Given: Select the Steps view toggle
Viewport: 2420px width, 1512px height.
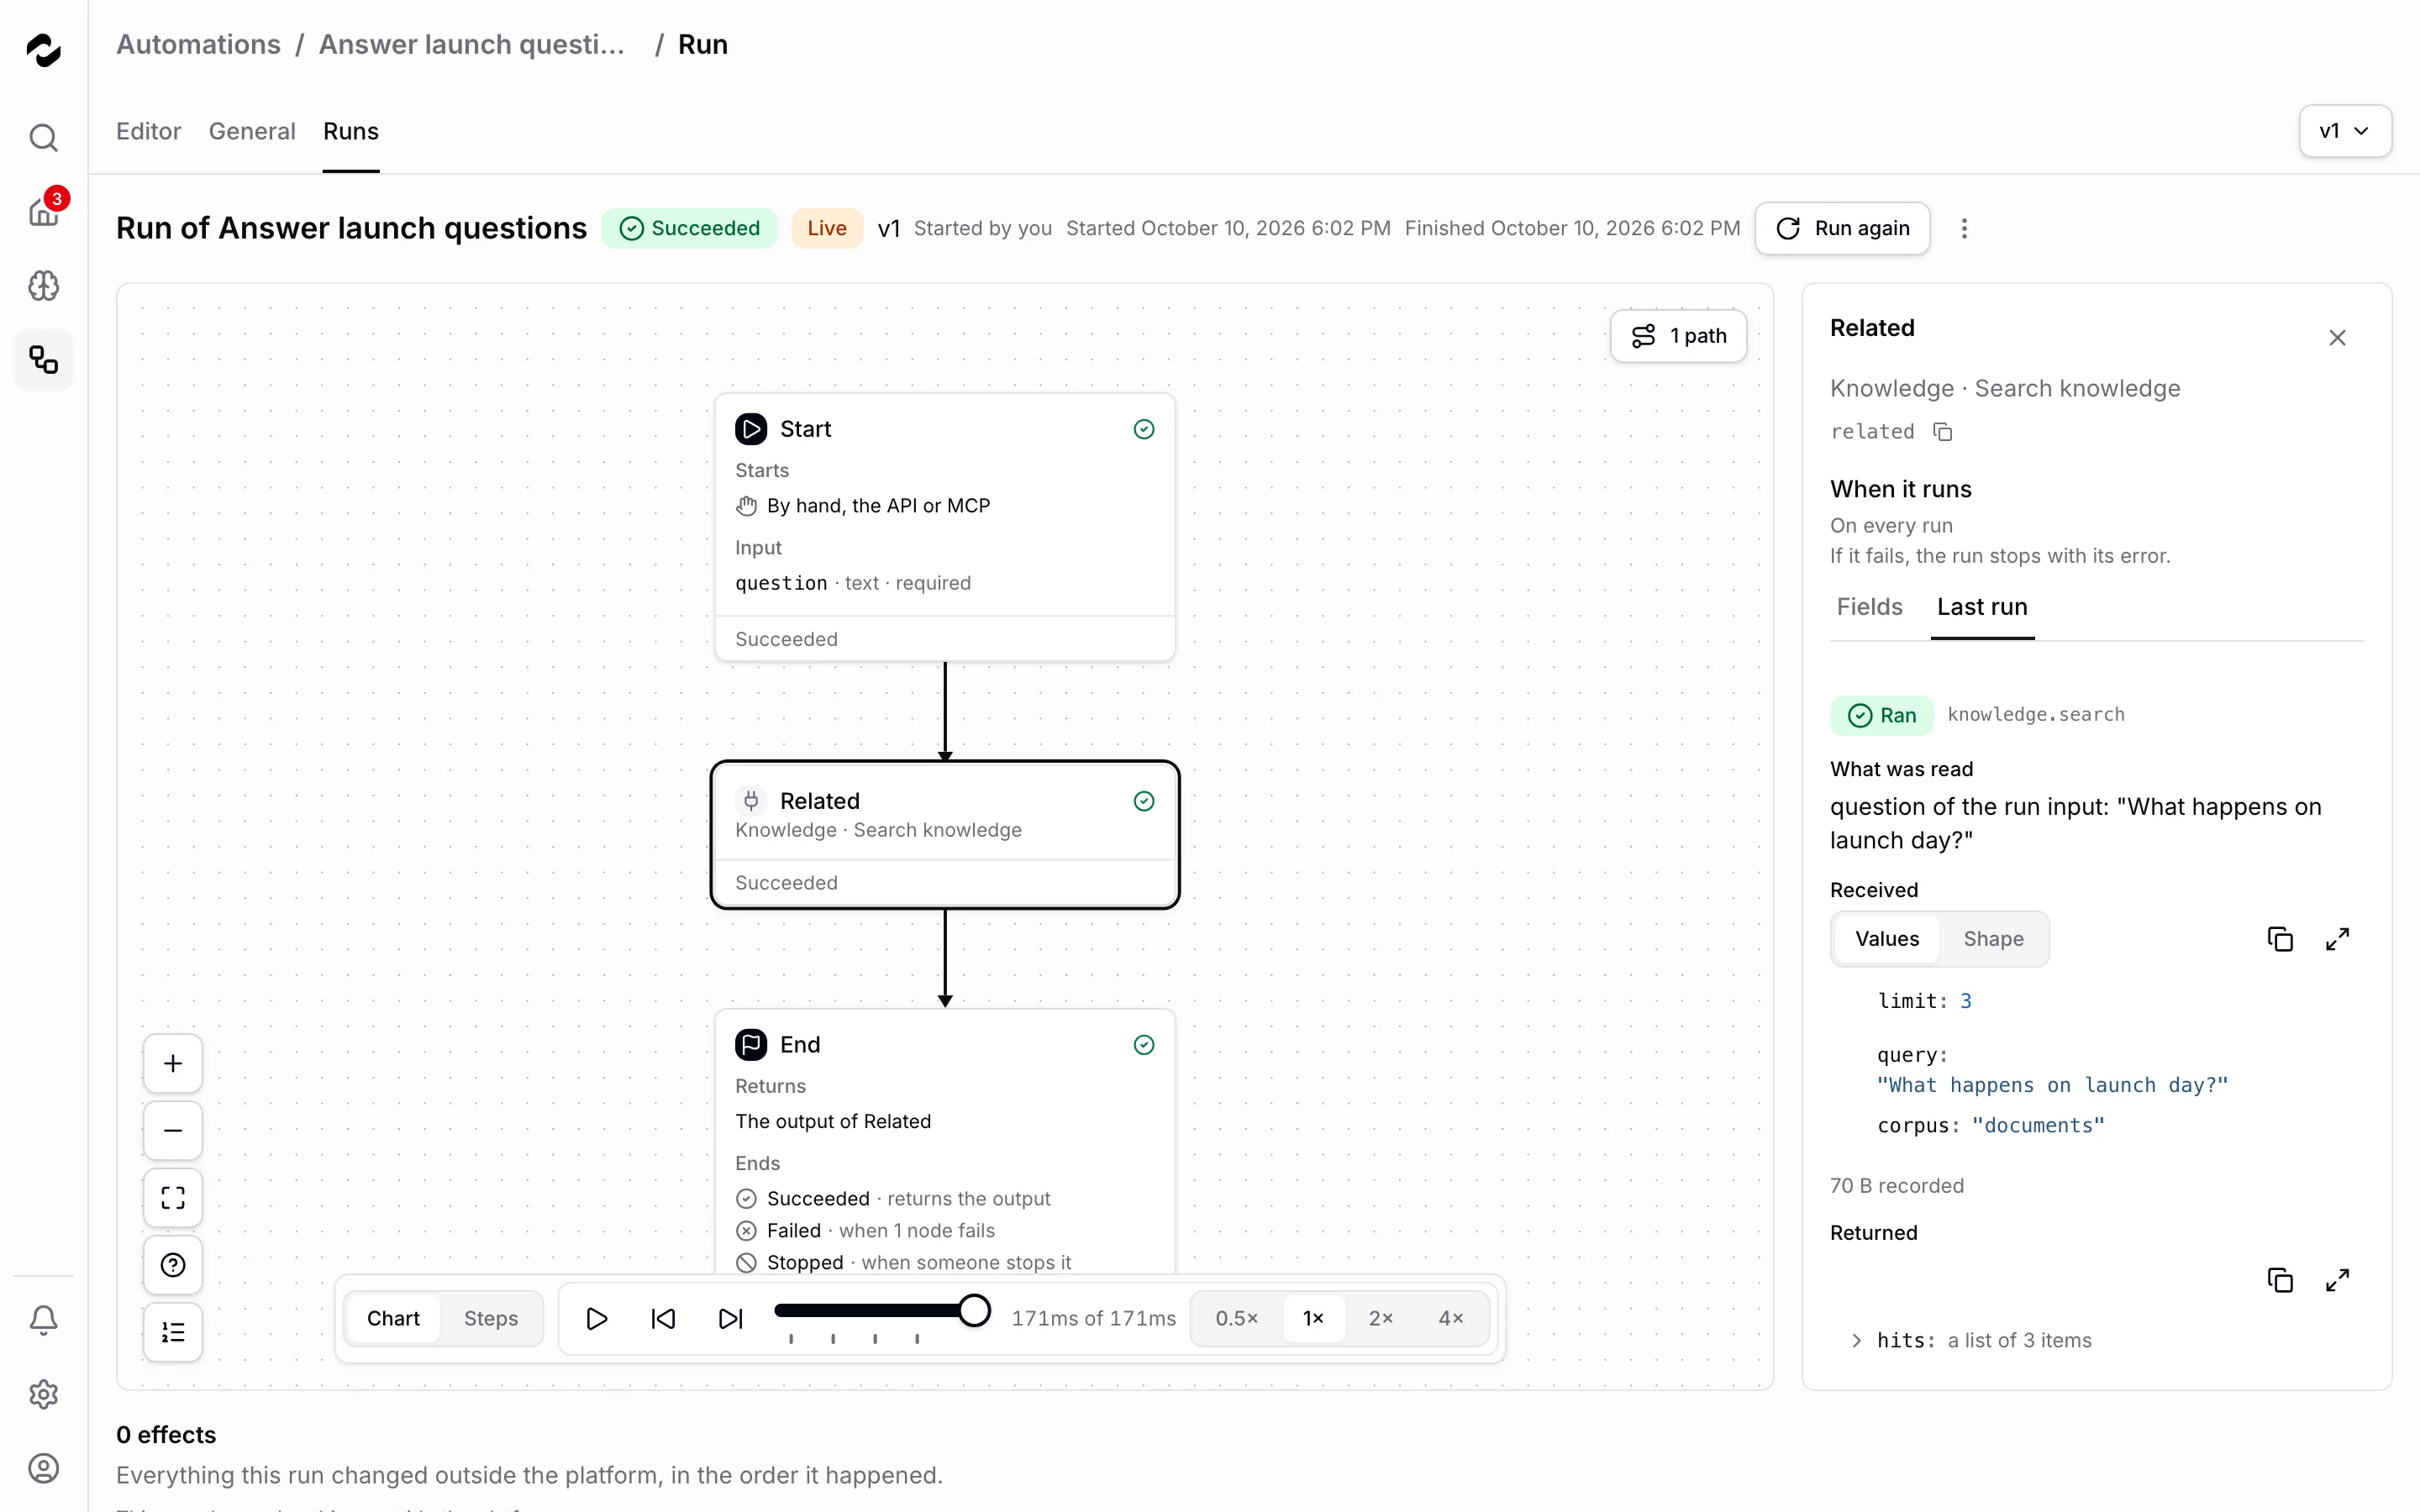Looking at the screenshot, I should (491, 1318).
